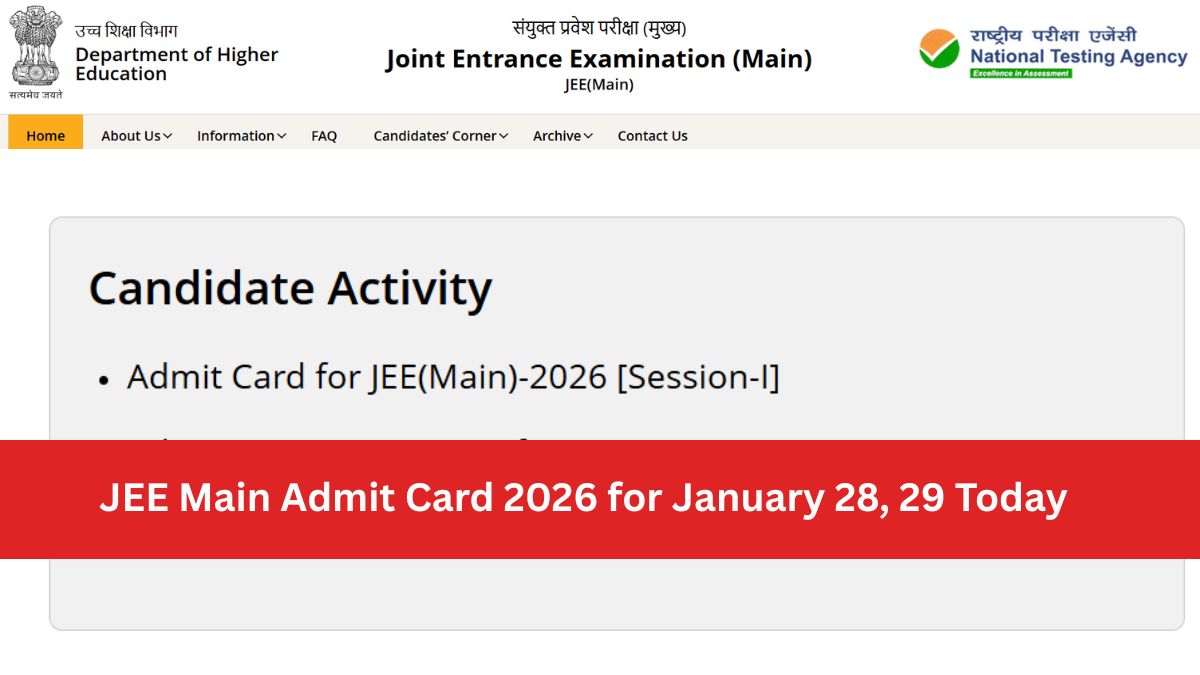Click the National Testing Agency logo
The width and height of the screenshot is (1200, 675).
tap(1053, 50)
